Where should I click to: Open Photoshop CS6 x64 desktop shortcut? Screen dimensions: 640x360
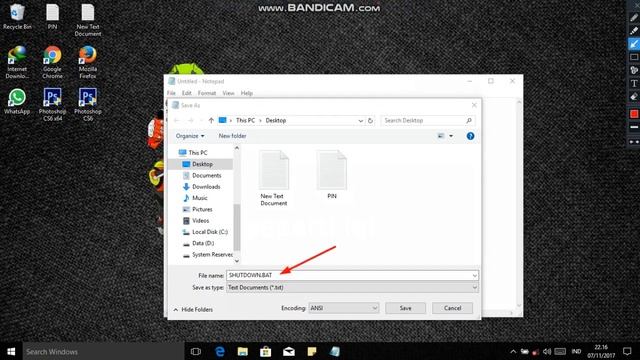[x=52, y=104]
